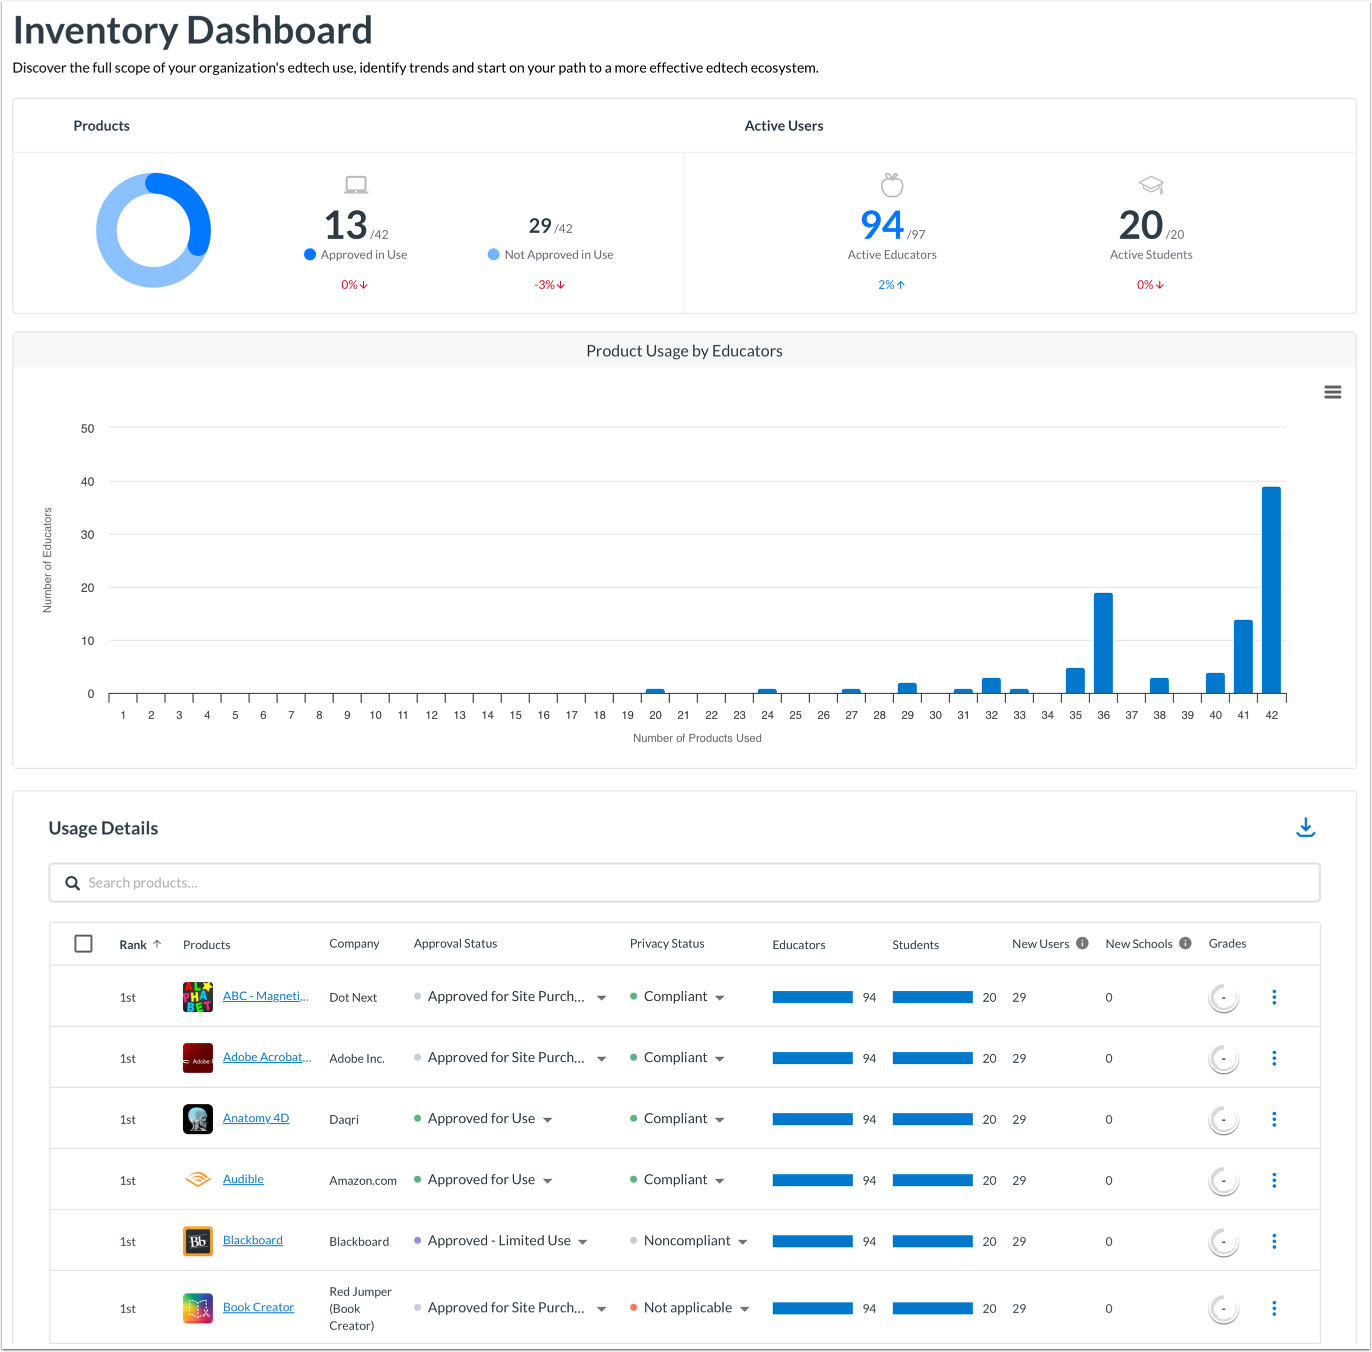Open the Book Creator product link

coord(258,1307)
